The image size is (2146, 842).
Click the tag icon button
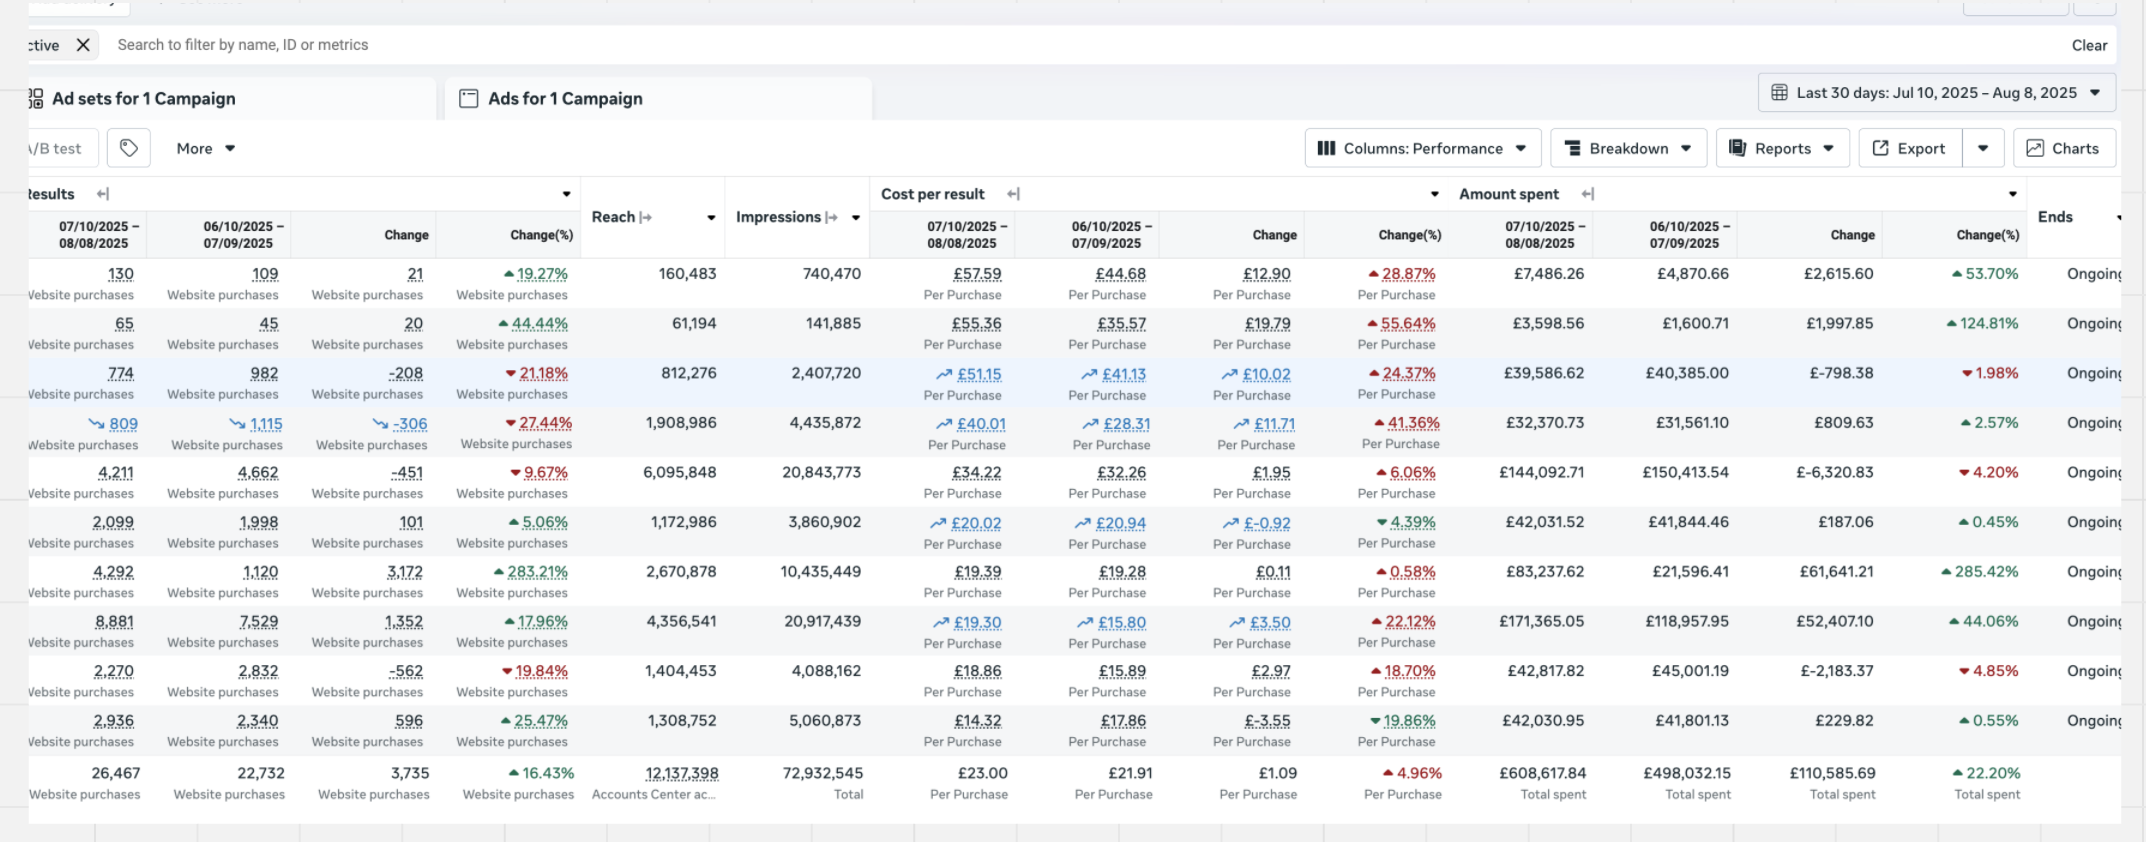(129, 148)
